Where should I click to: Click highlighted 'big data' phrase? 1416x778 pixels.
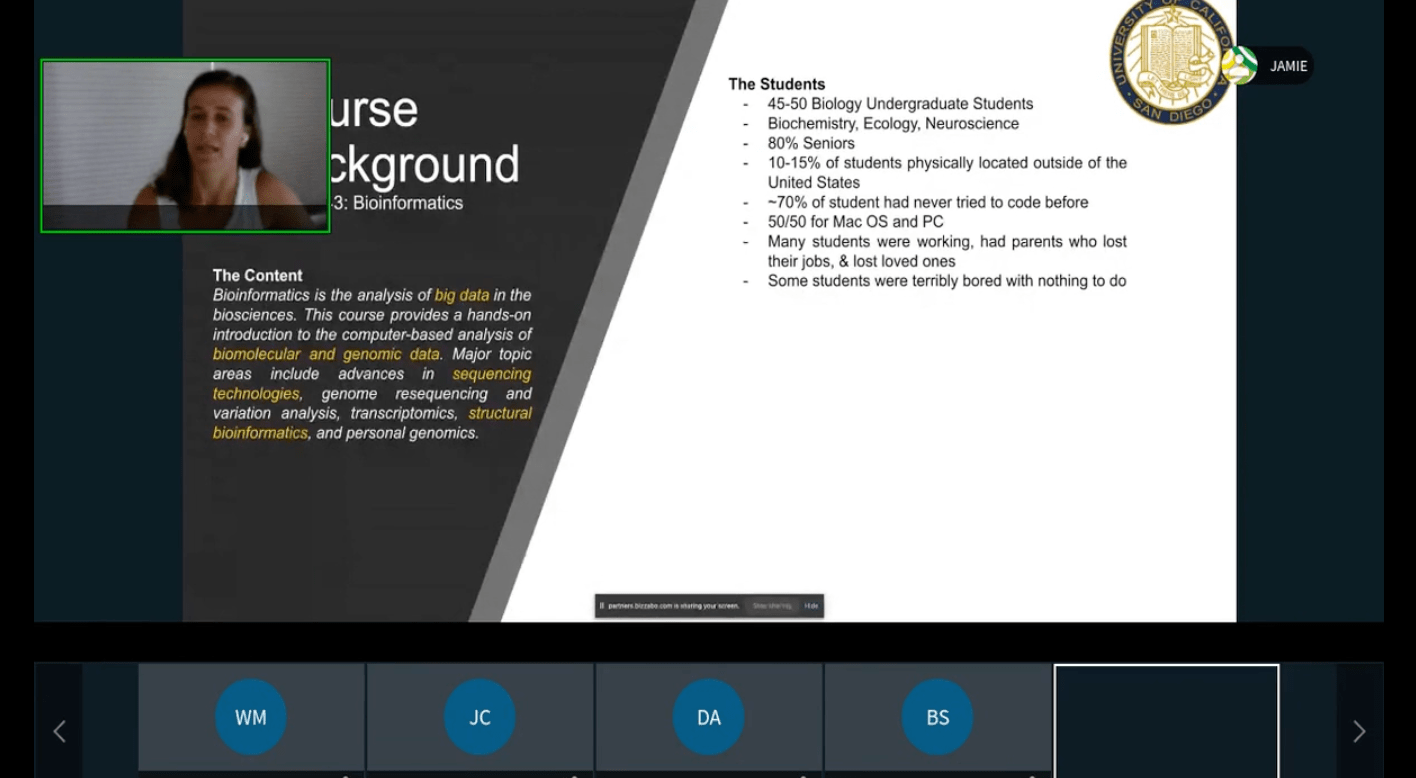point(462,295)
